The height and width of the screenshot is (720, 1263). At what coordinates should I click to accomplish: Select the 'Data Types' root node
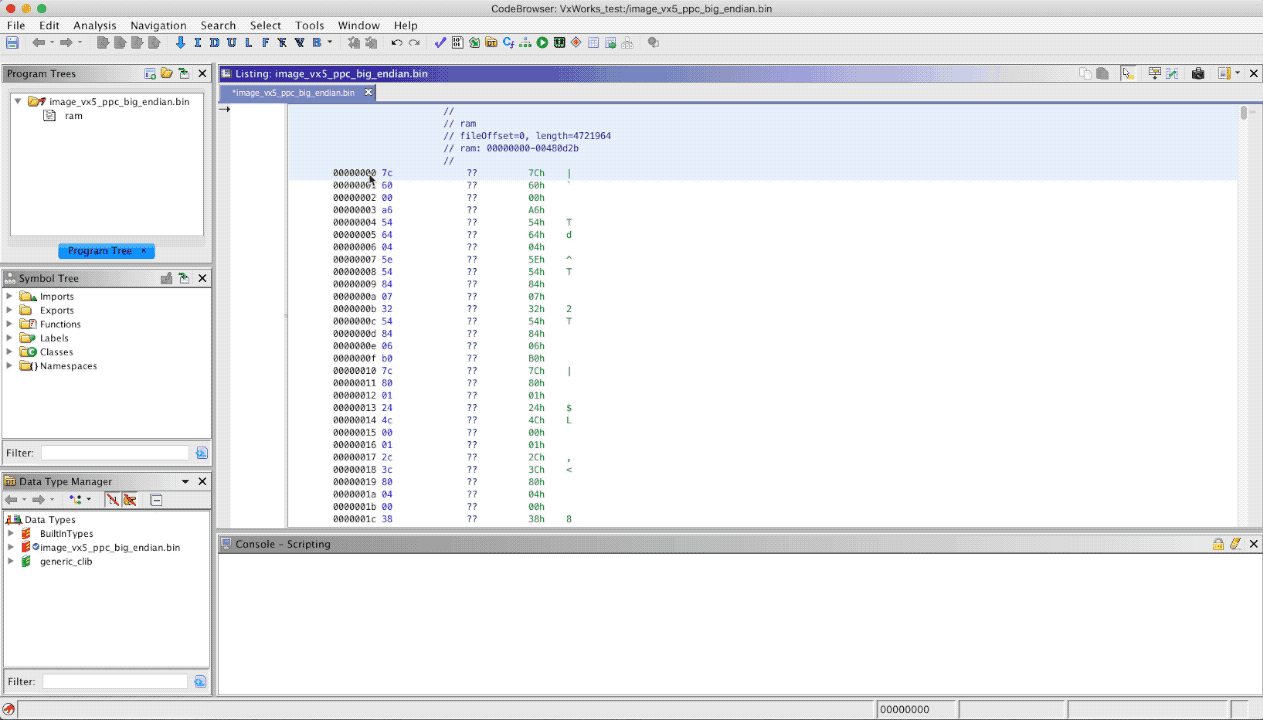click(49, 520)
